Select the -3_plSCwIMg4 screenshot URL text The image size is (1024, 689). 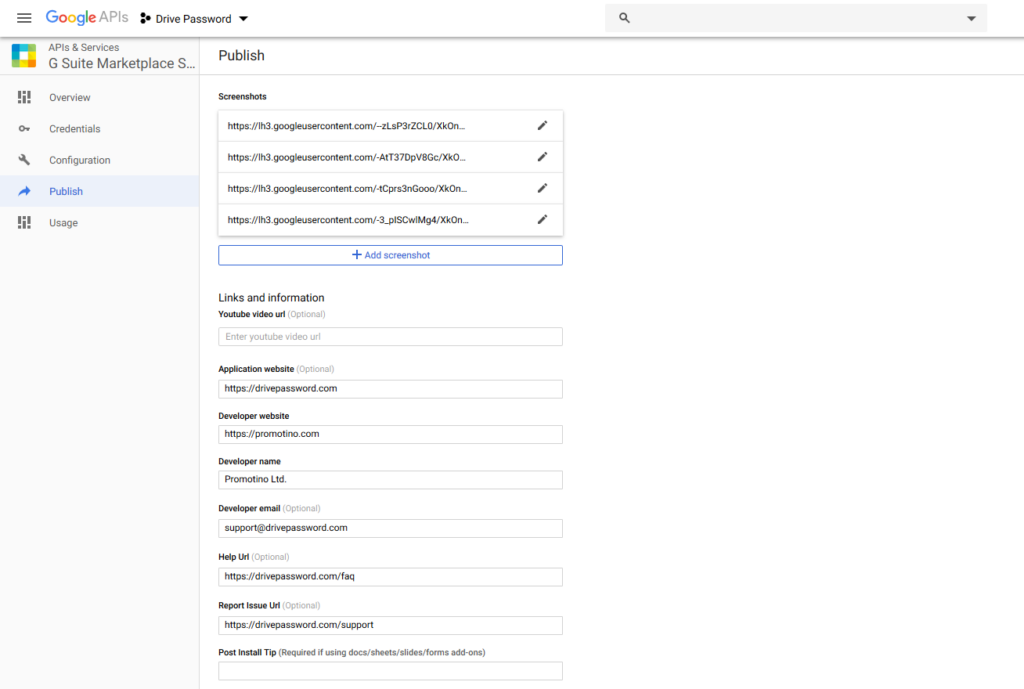point(347,220)
